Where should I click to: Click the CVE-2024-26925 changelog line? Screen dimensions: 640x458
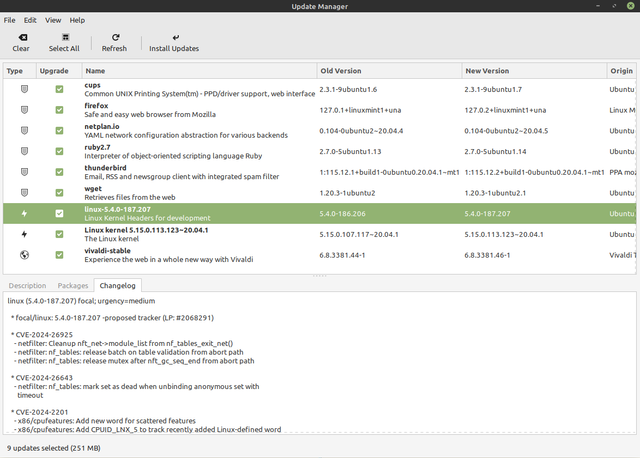[x=42, y=335]
